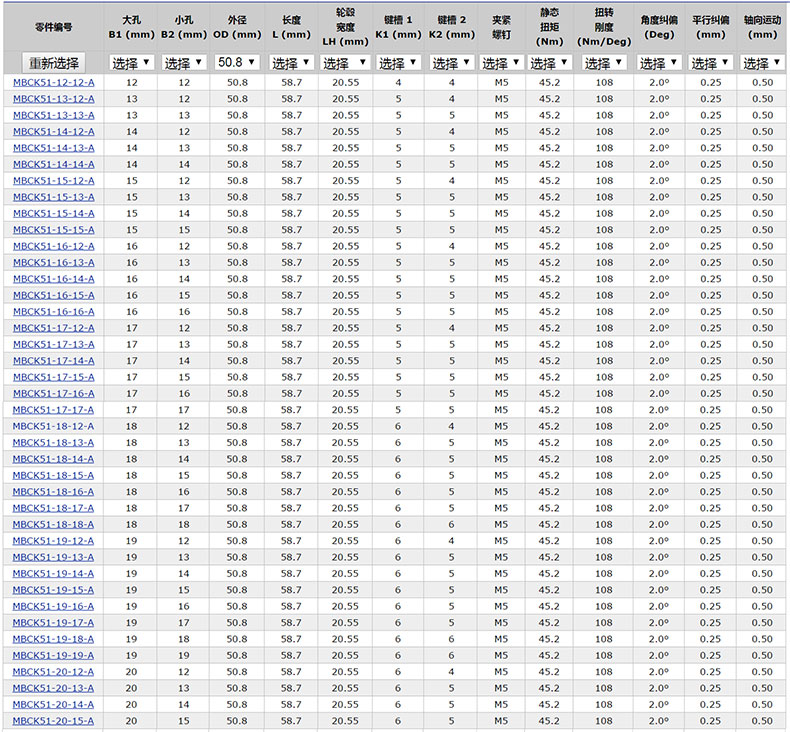Open part link MBCK51-19-19-A
Screen dimensions: 790x732
[54, 656]
